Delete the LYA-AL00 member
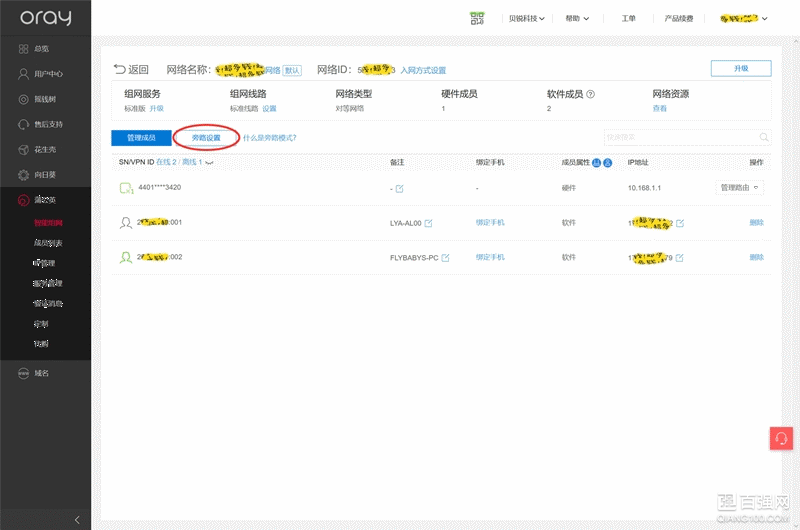The image size is (800, 530). (757, 222)
